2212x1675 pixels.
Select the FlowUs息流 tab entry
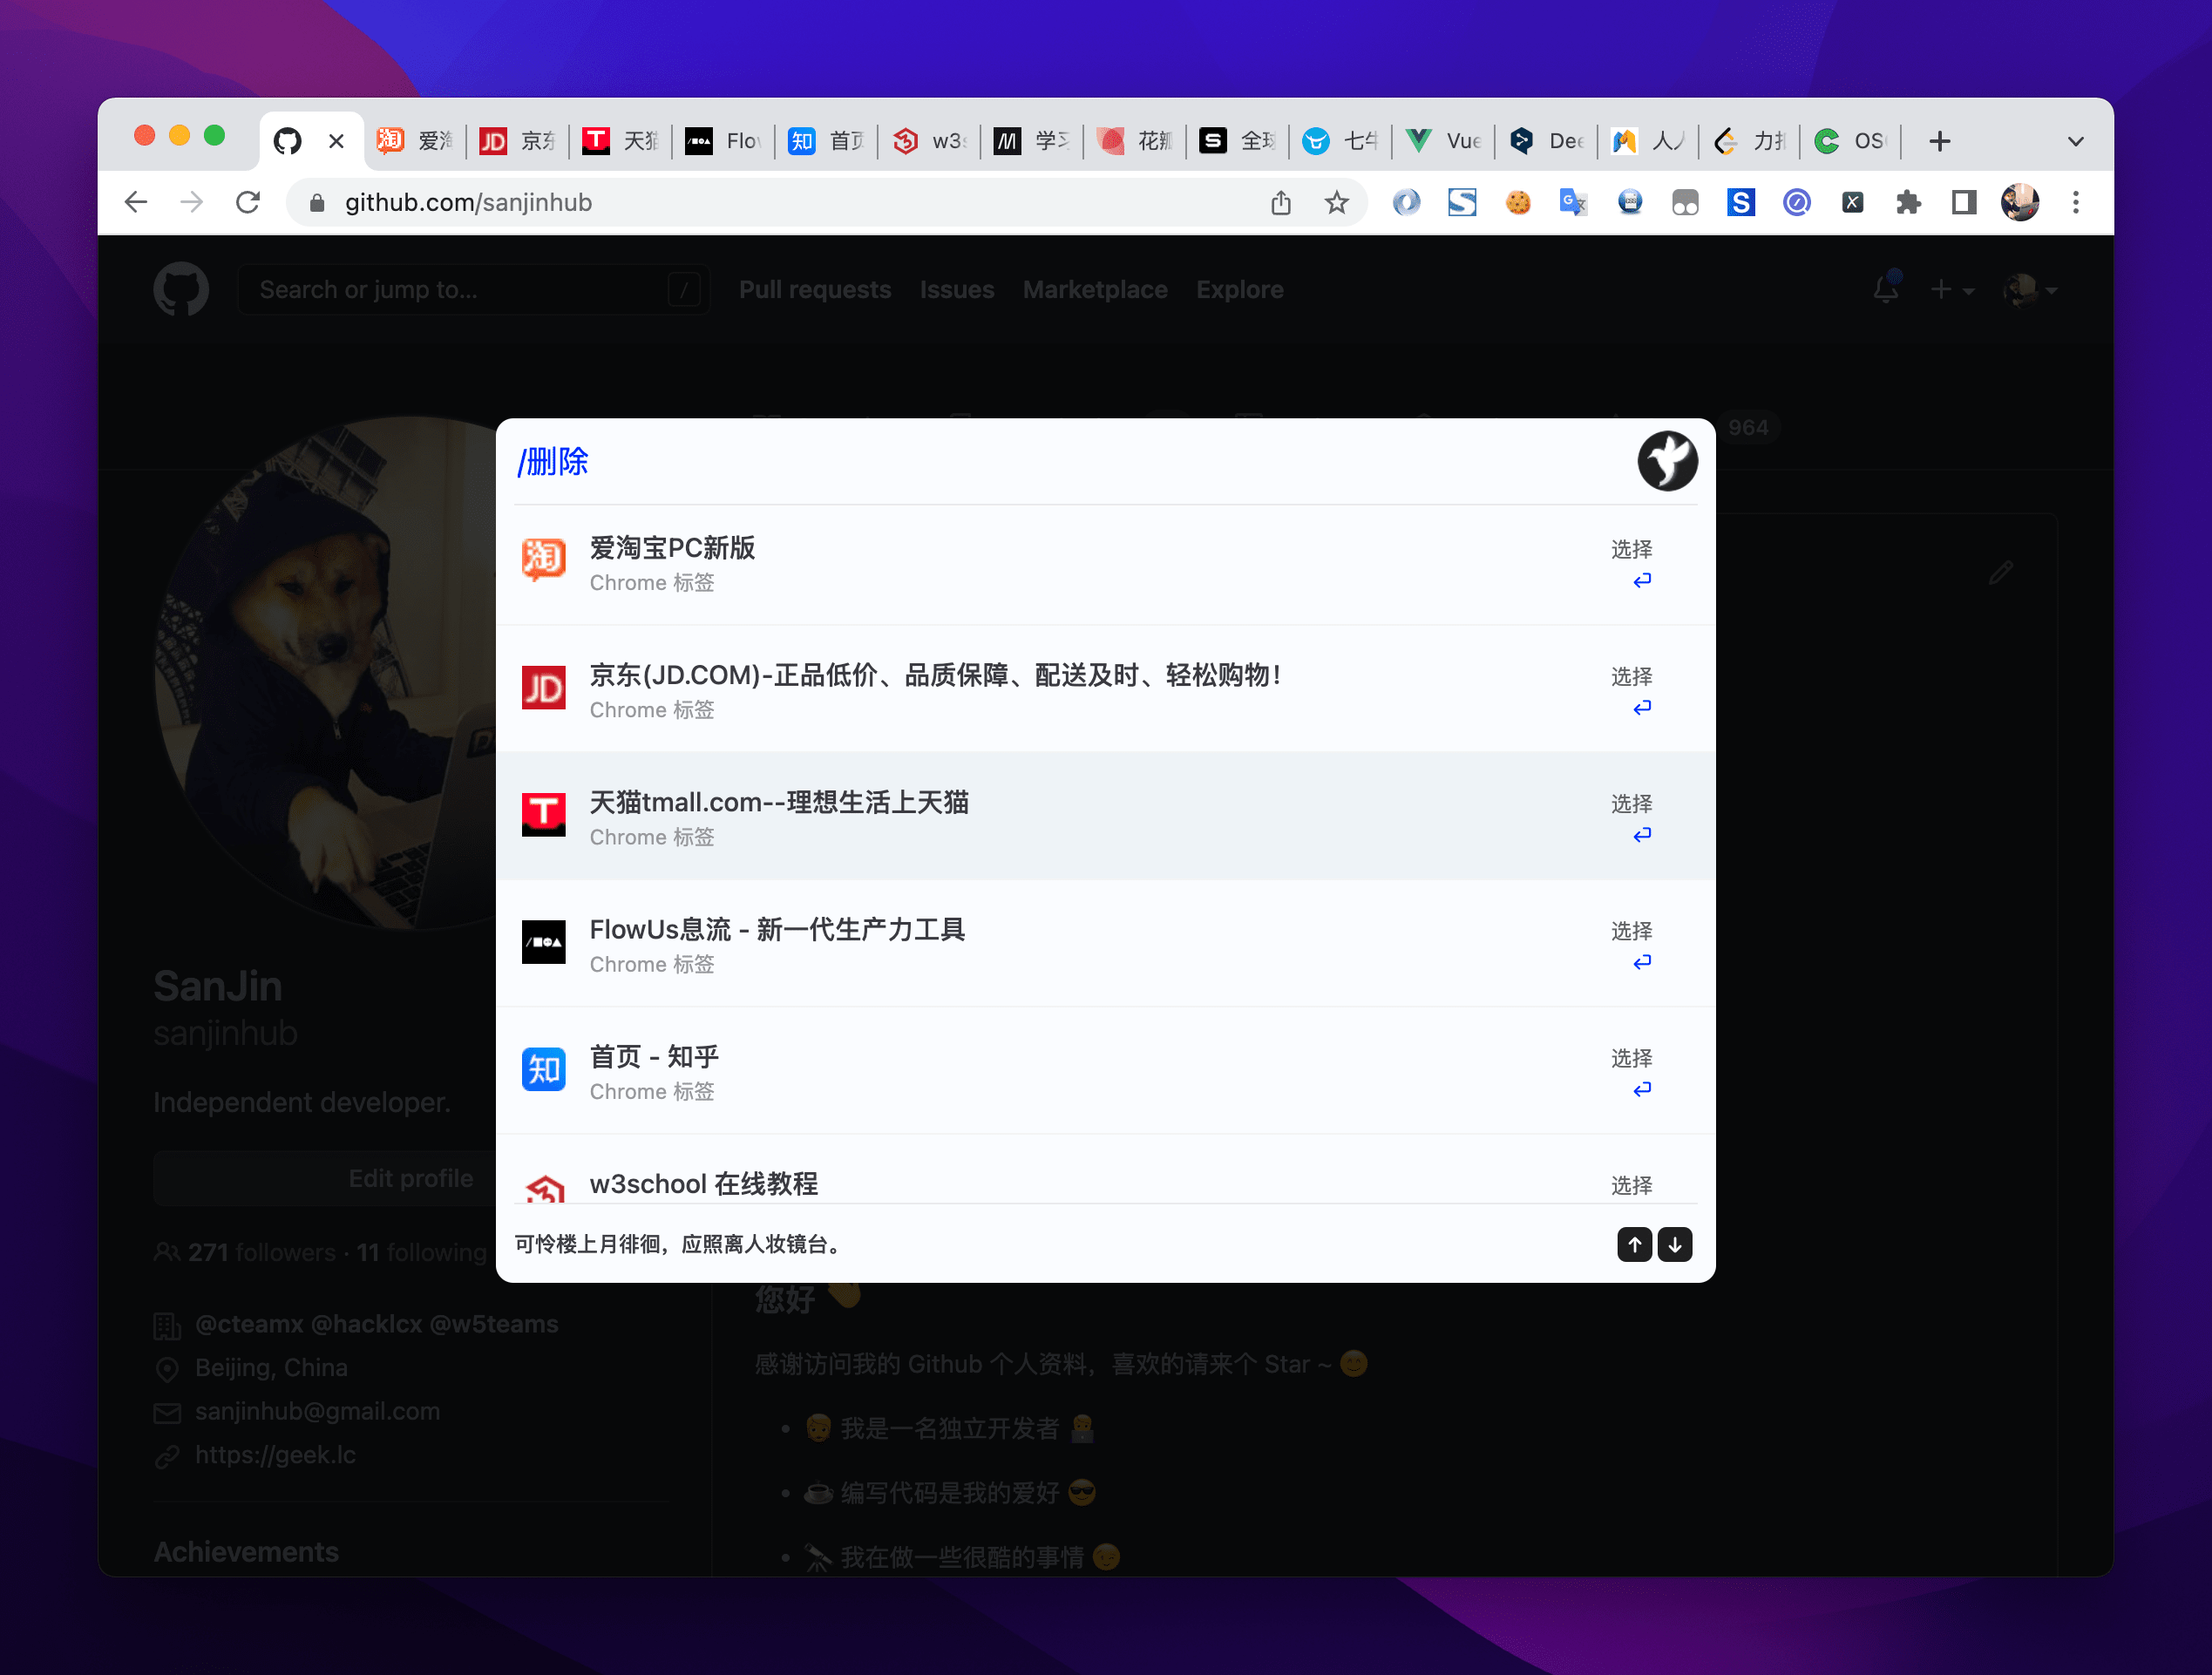[776, 943]
